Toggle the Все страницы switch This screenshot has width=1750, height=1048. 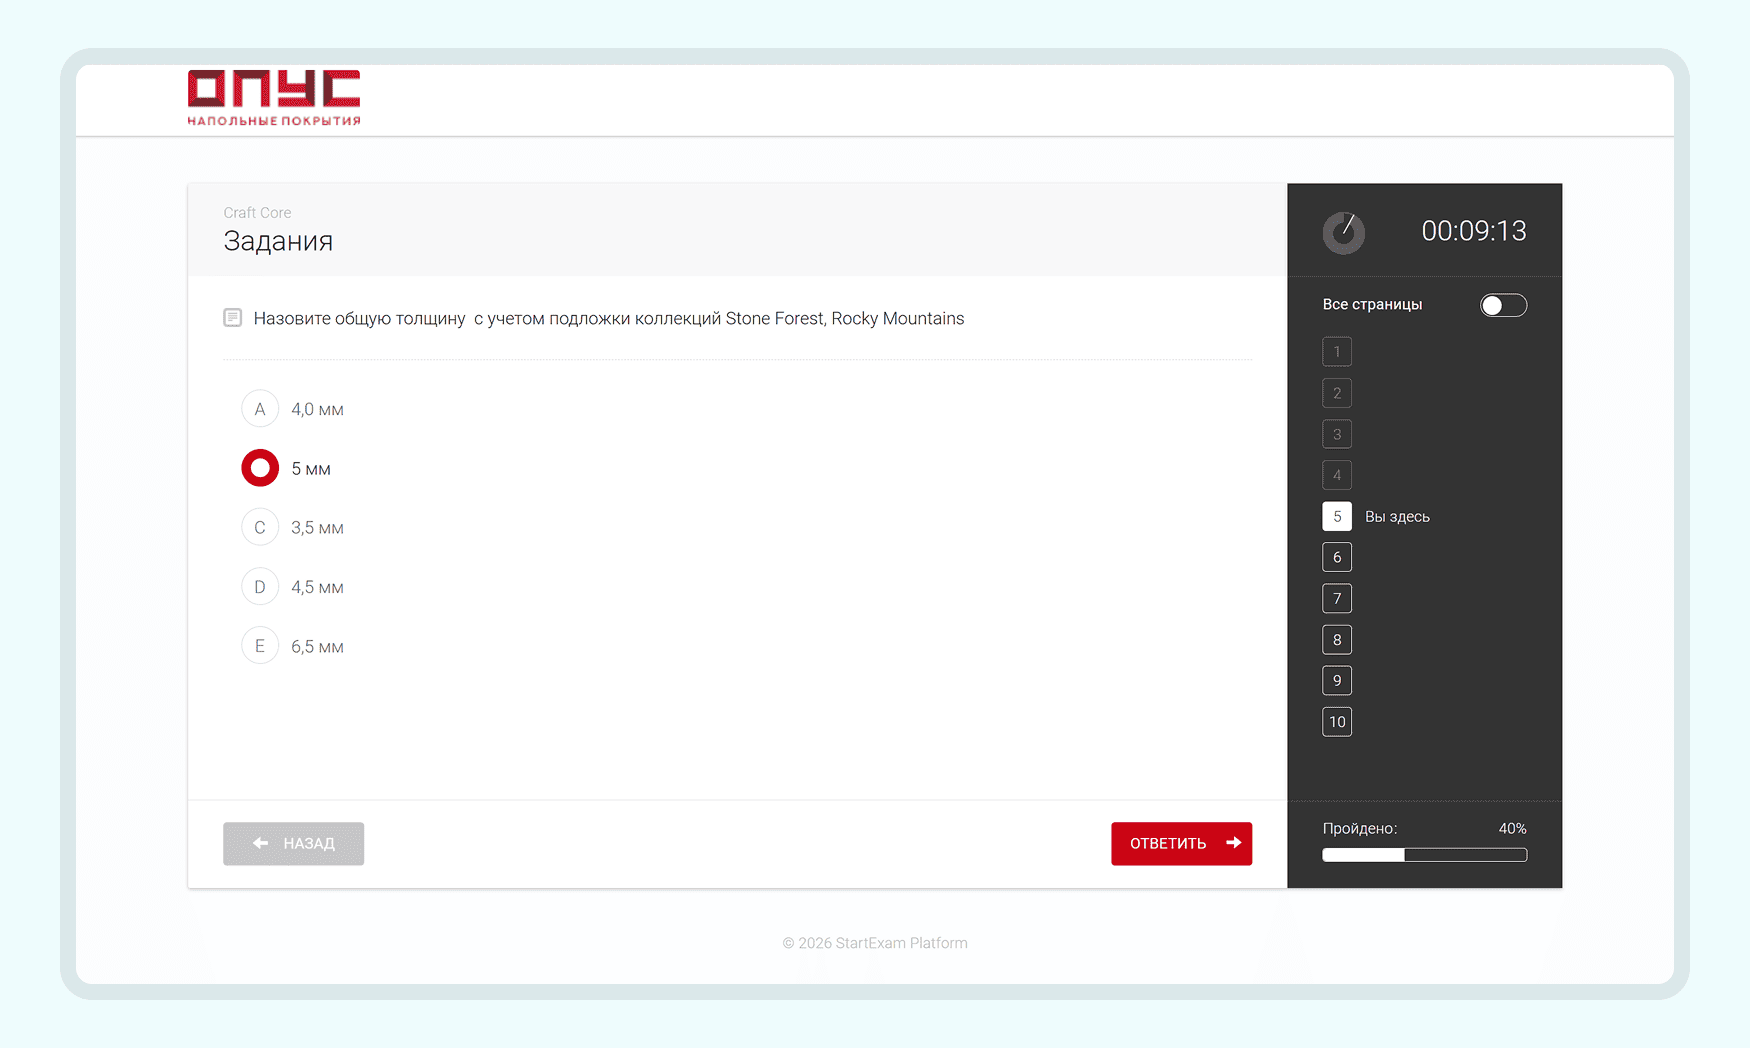[1503, 305]
